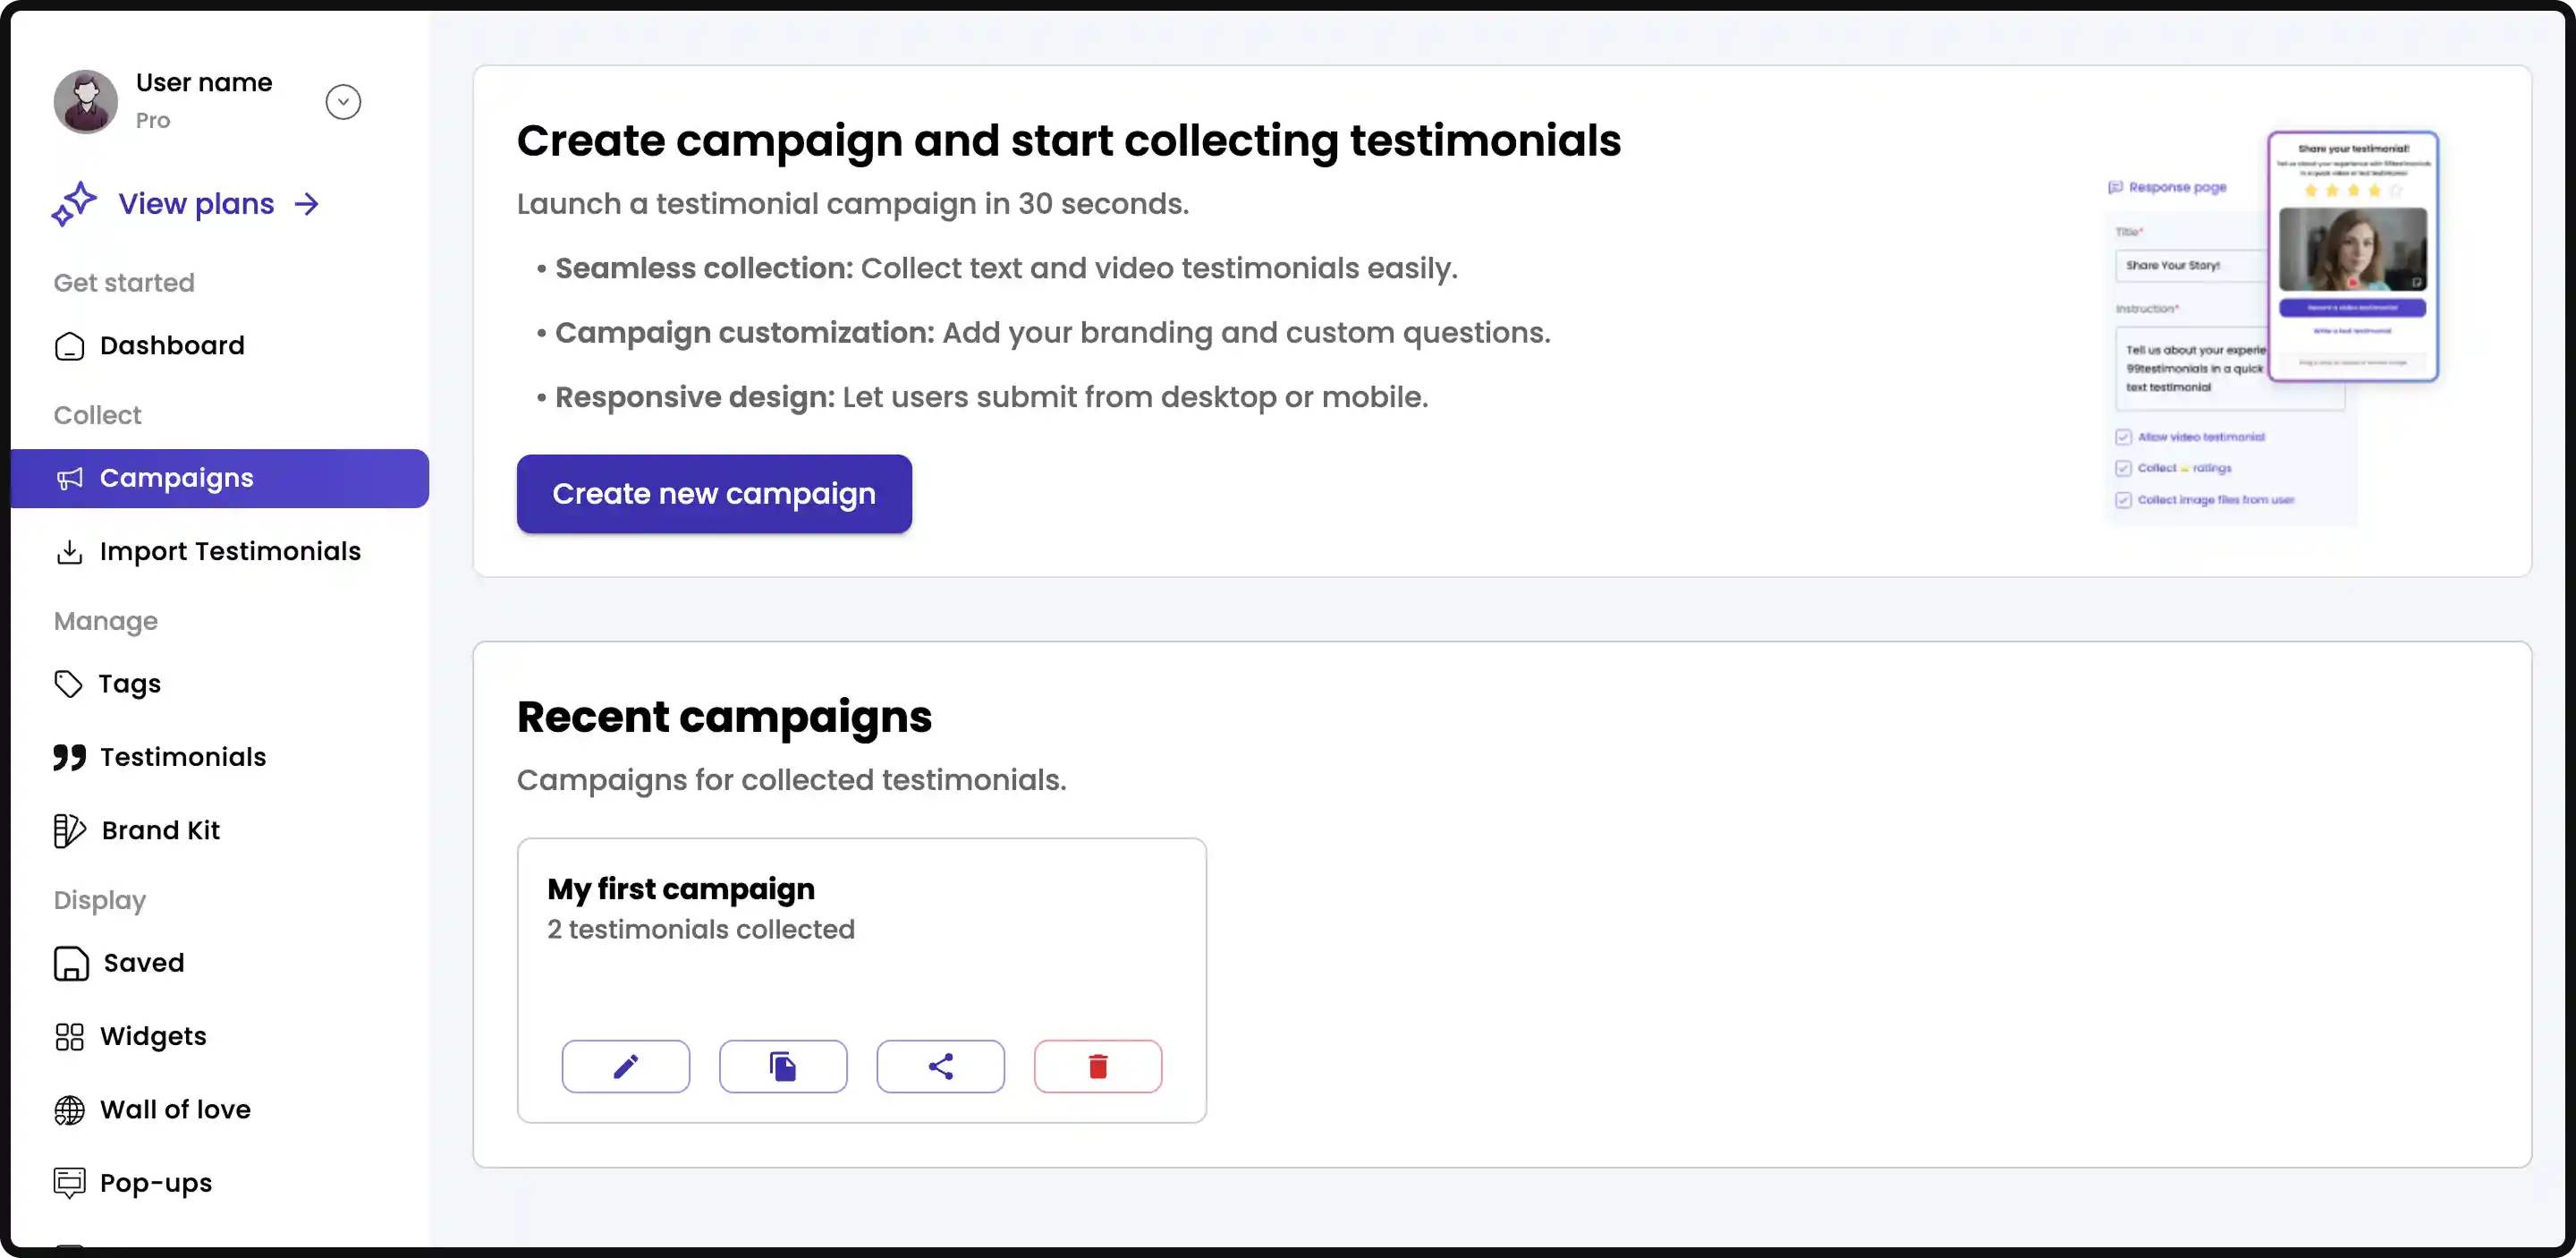
Task: Expand the user account dropdown chevron
Action: point(343,102)
